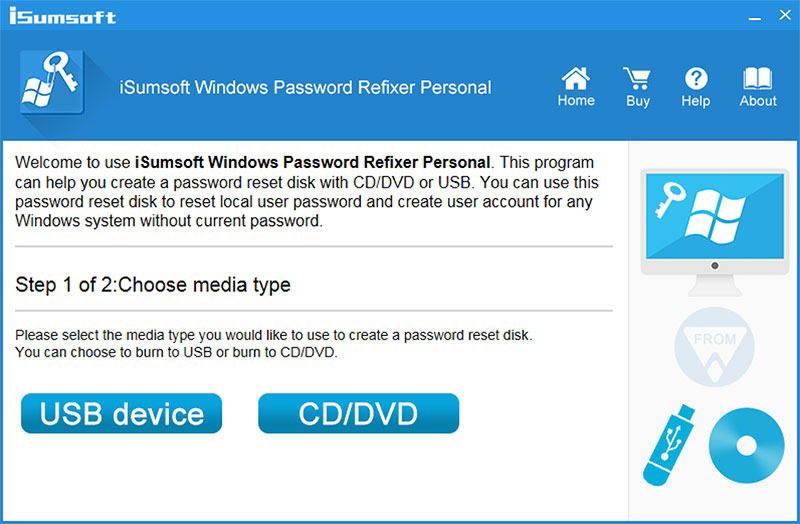Minimize the iSumsoft window
Screen dimensions: 800x524
pos(755,16)
